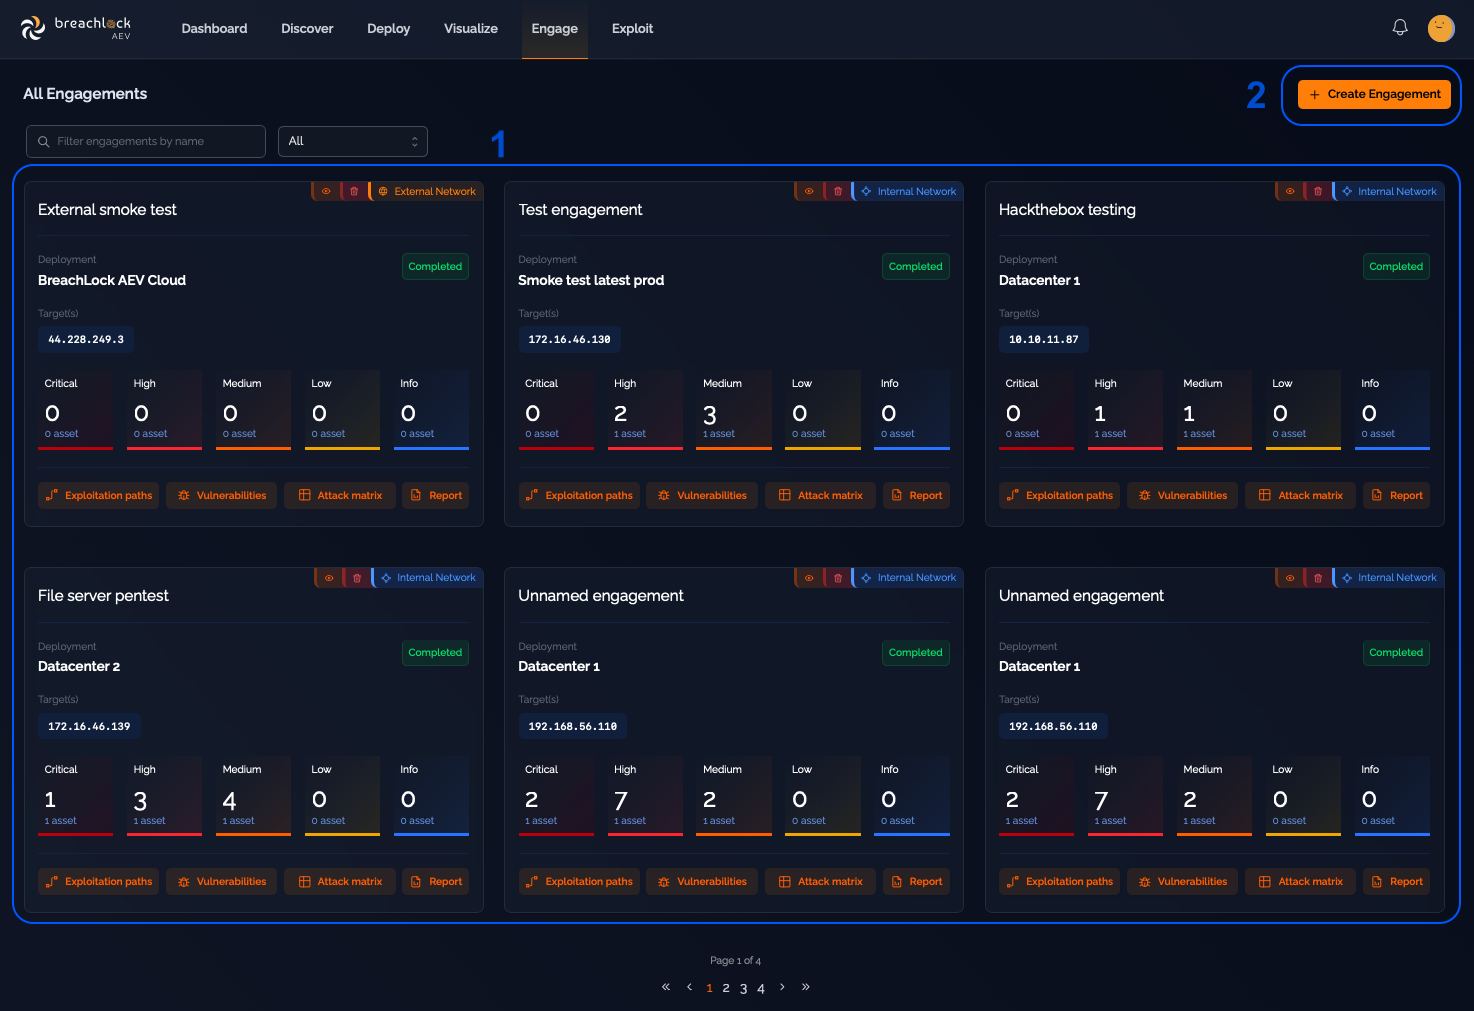Open Attack matrix for Hackthebox testing

pos(1301,495)
